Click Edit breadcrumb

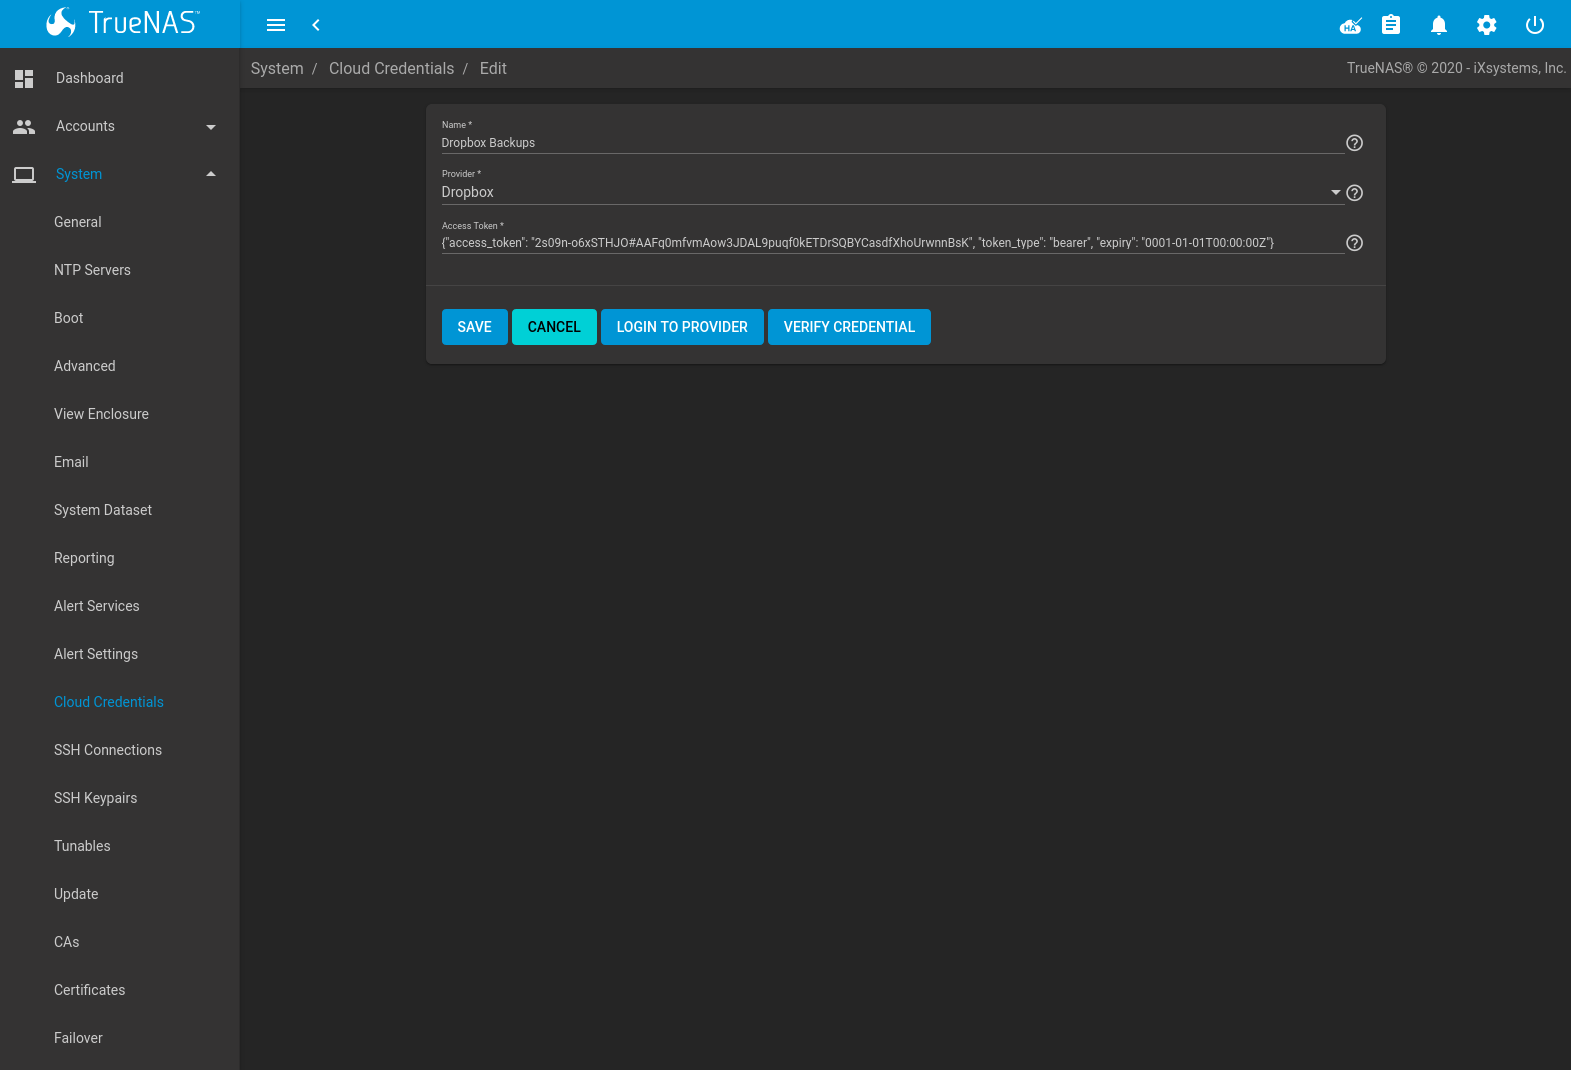[x=493, y=68]
